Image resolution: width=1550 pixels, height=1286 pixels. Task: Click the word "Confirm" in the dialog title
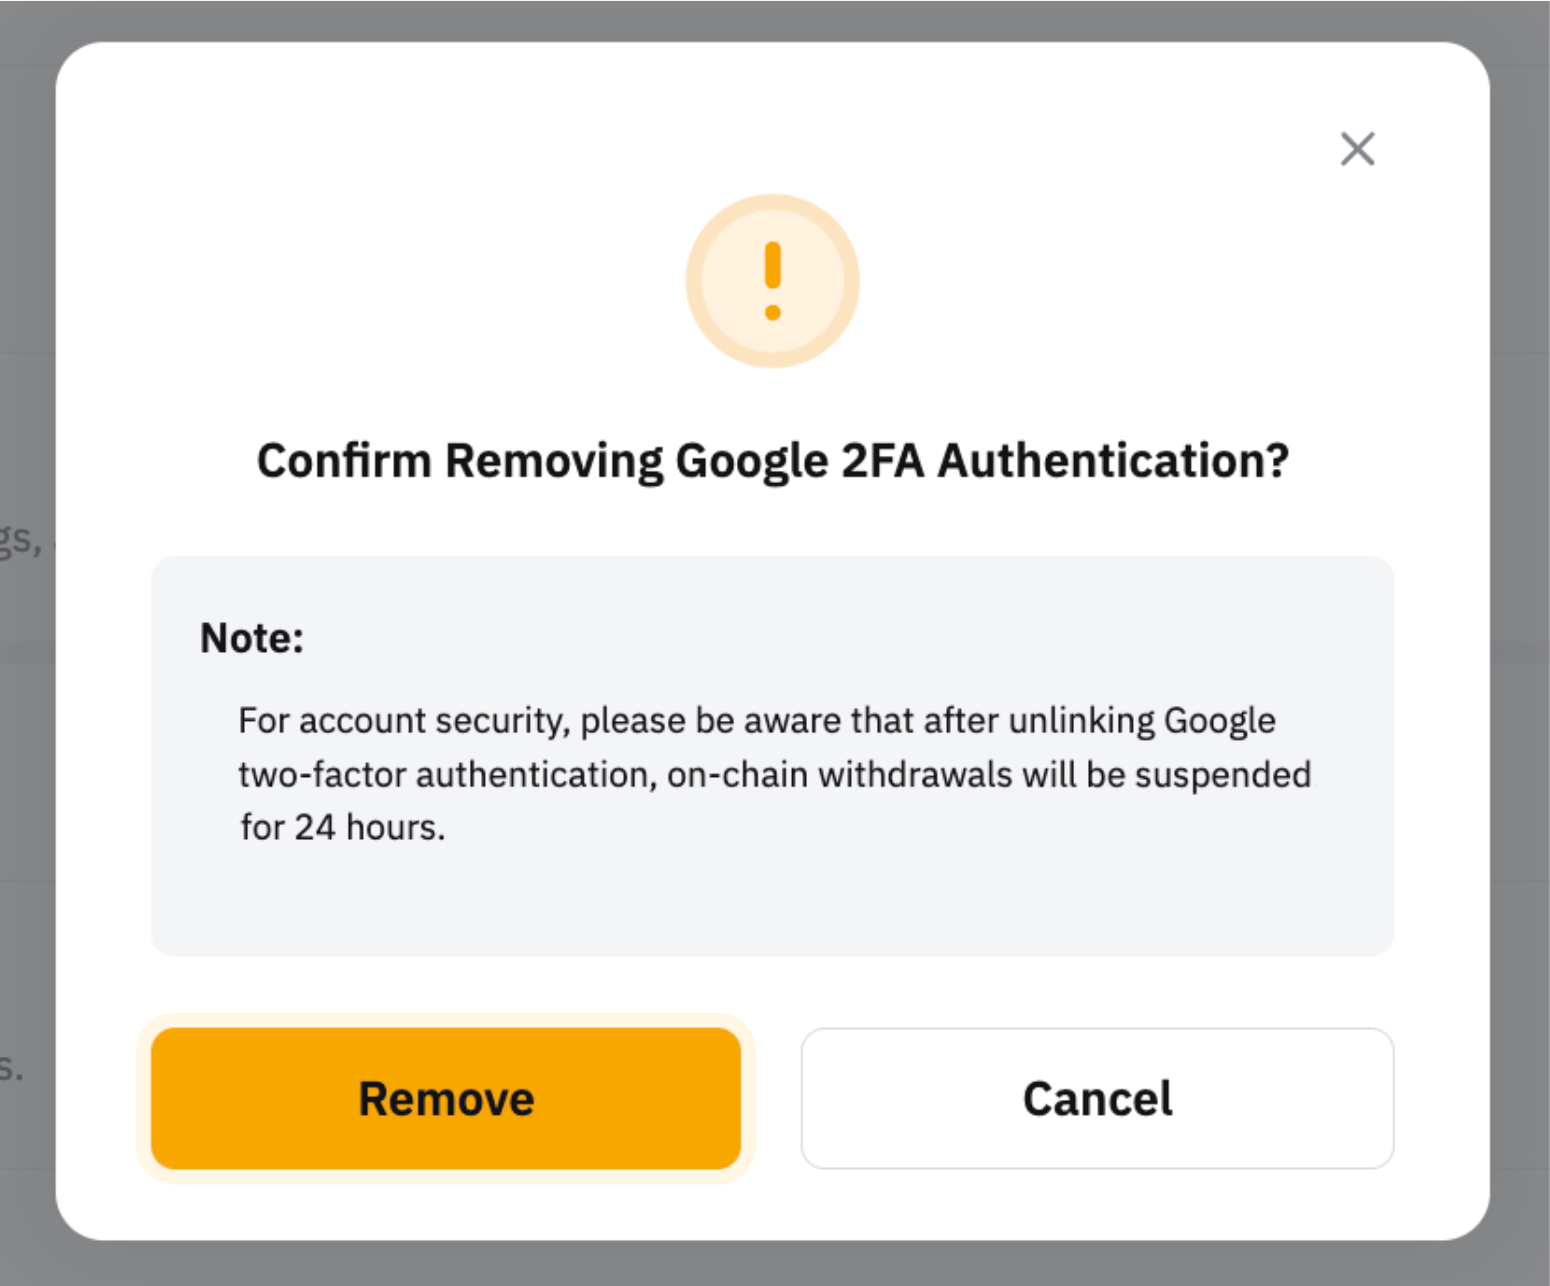pos(344,461)
